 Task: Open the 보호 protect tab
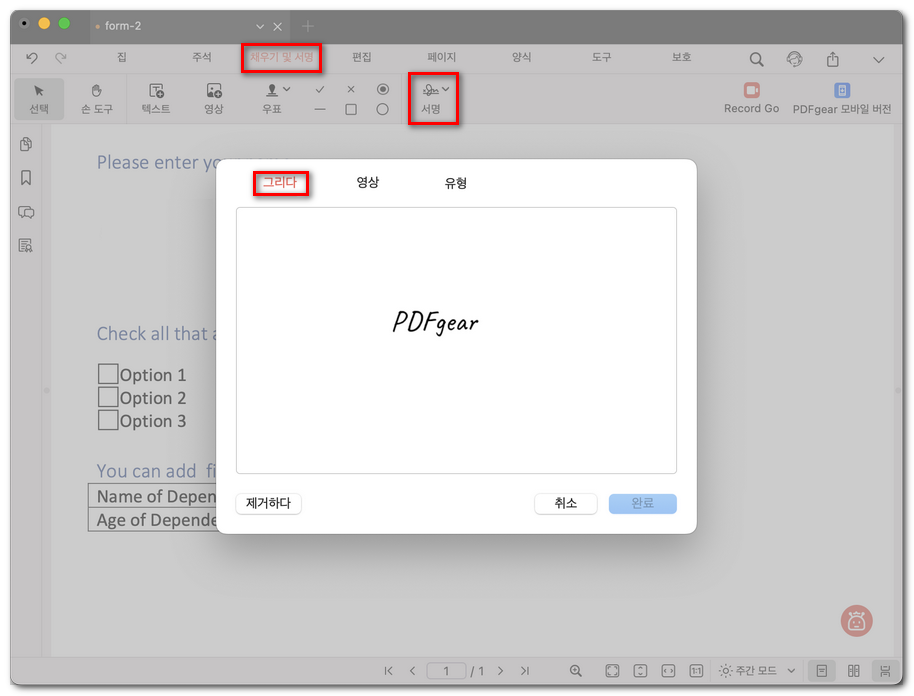tap(681, 57)
